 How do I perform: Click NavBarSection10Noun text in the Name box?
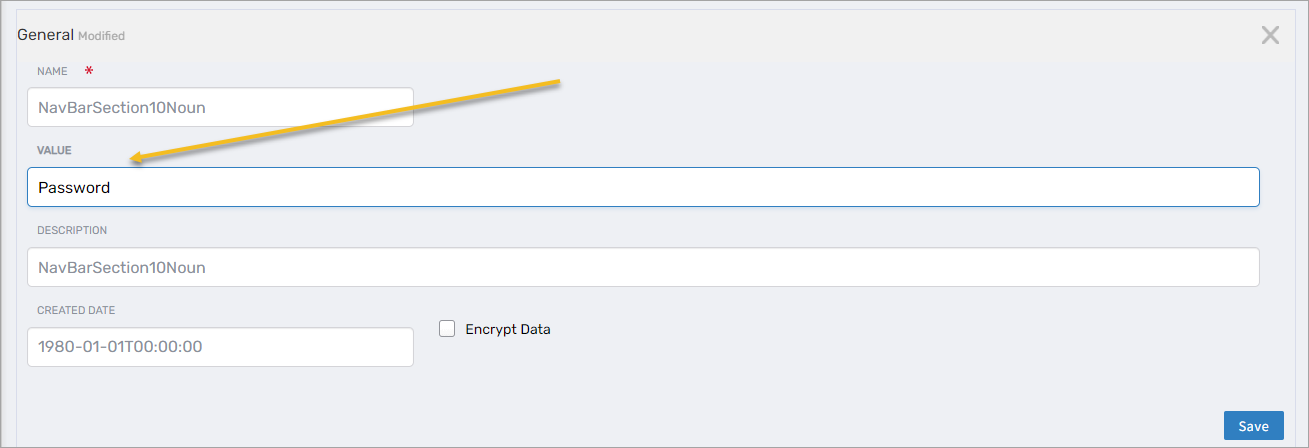click(121, 107)
